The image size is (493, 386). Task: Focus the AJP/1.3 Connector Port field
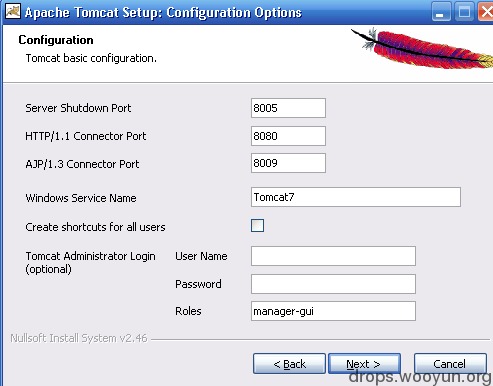(x=288, y=163)
